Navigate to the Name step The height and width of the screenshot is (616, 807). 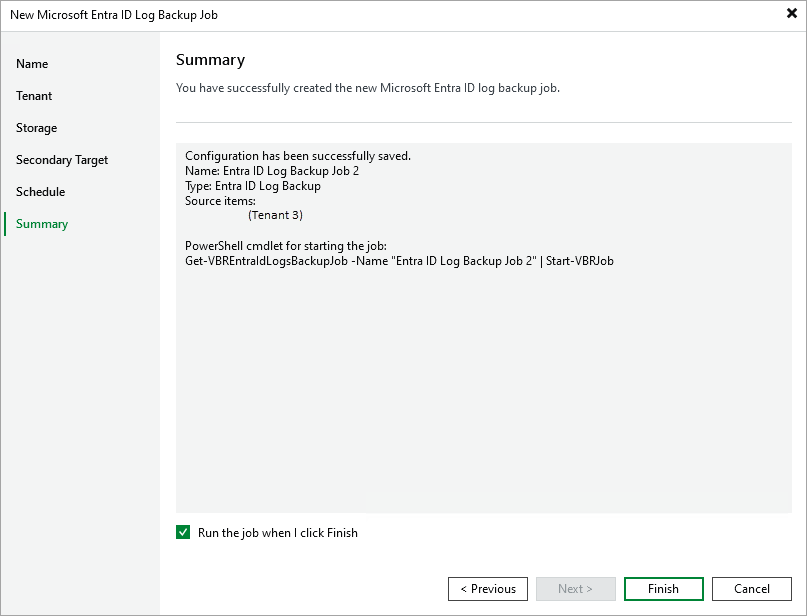point(32,63)
